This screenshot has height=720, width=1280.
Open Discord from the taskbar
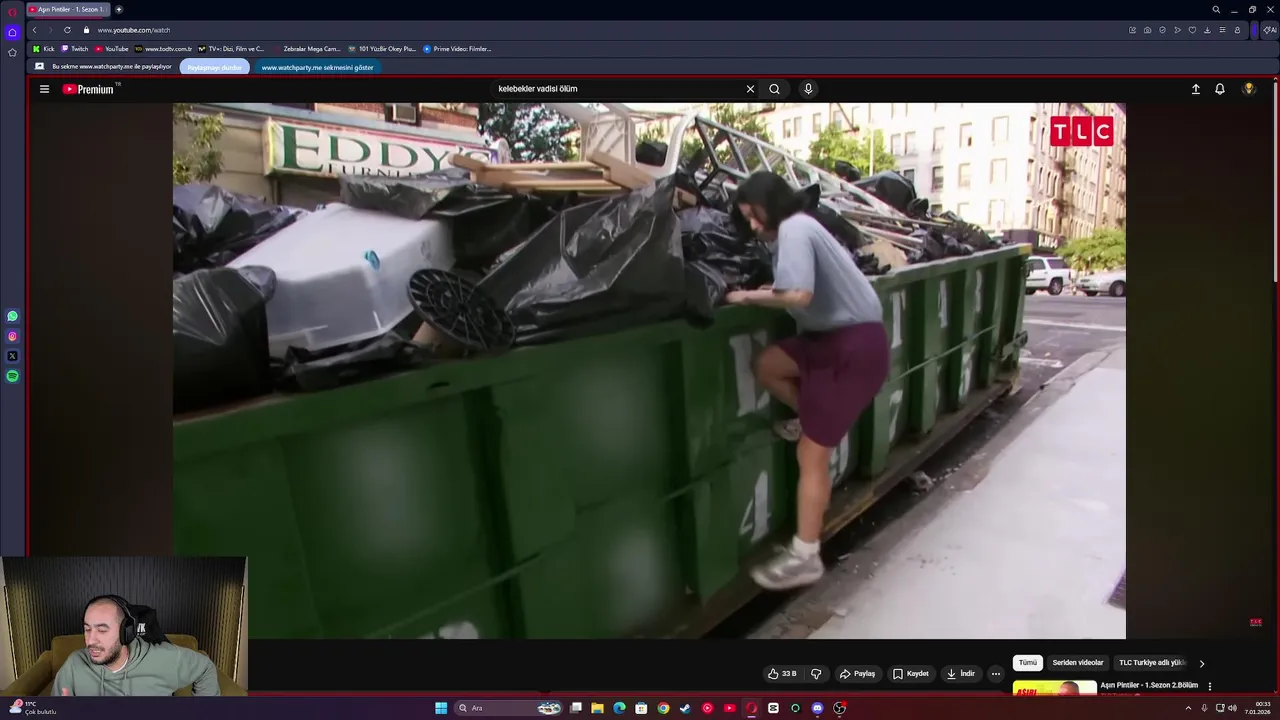817,708
